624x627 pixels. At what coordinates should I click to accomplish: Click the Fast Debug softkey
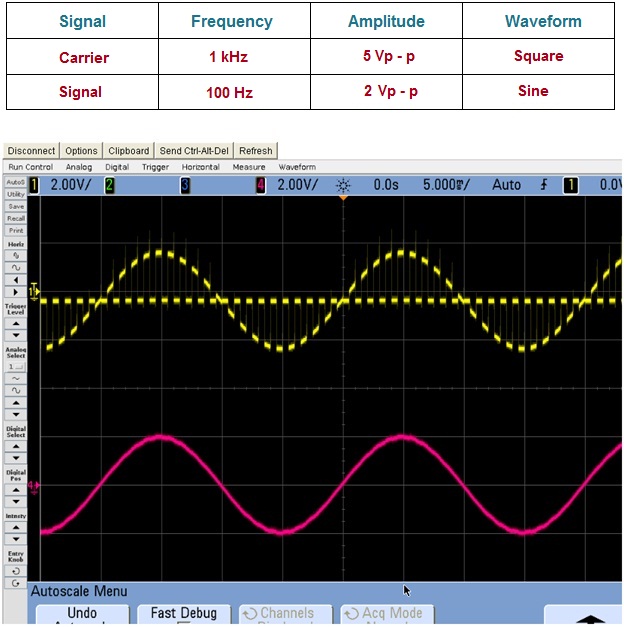coord(183,614)
